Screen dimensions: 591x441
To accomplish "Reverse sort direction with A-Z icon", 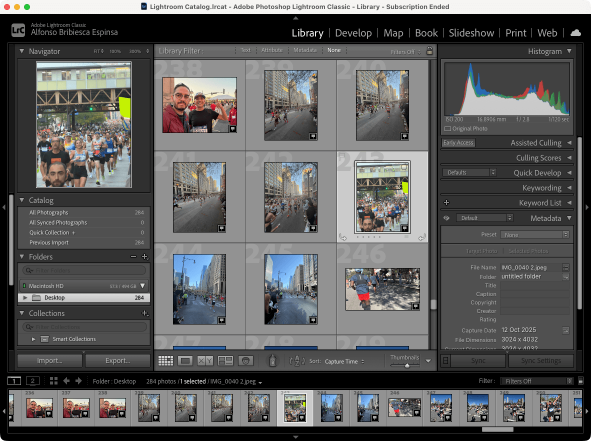I will tap(297, 361).
